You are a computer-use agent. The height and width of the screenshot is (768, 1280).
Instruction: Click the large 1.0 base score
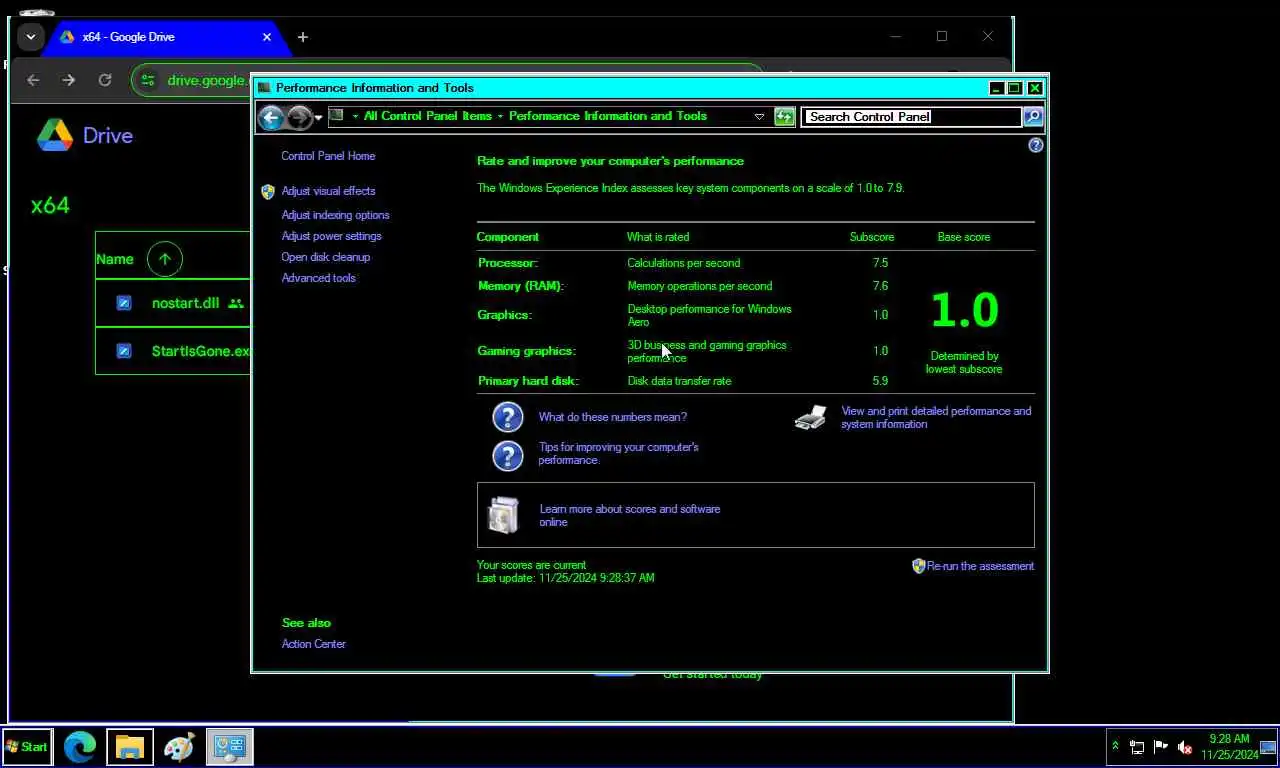[x=964, y=310]
